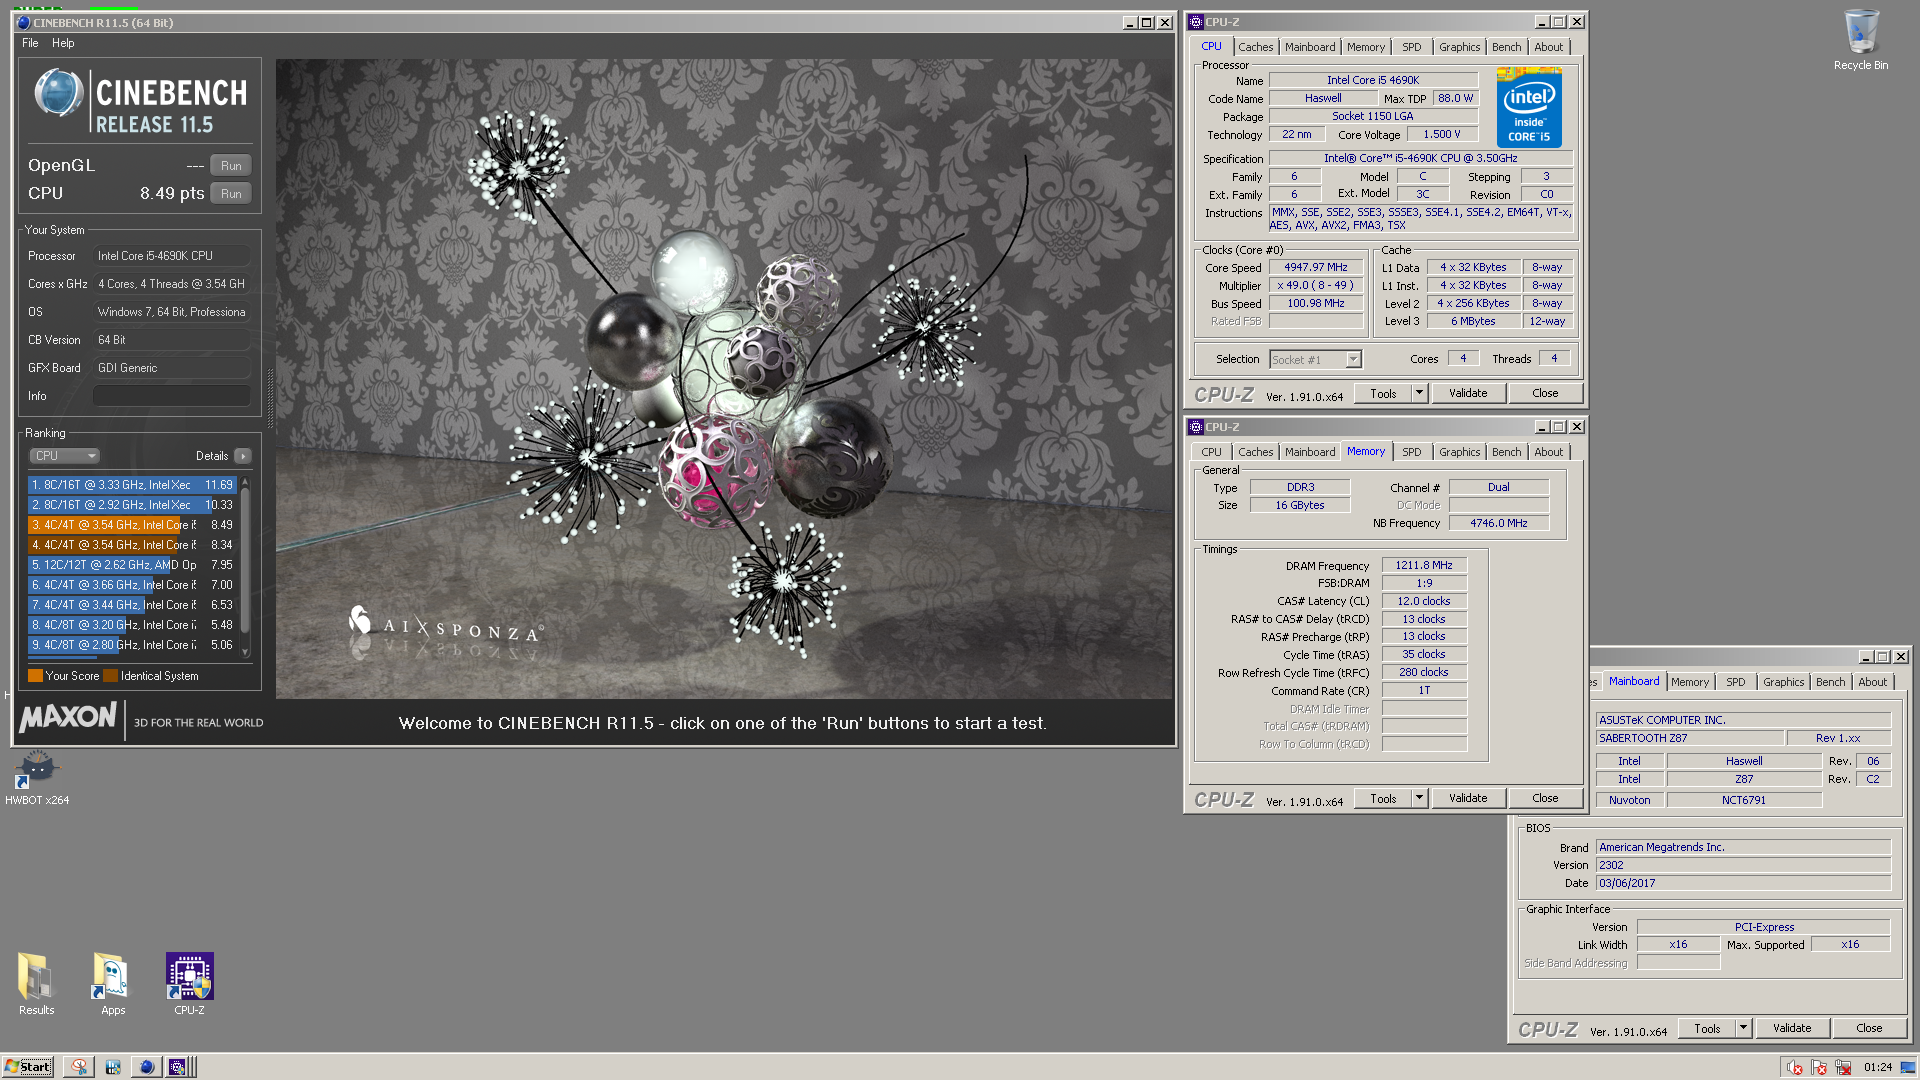Launch the CPU-Z desktop shortcut
1920x1080 pixels.
click(189, 983)
